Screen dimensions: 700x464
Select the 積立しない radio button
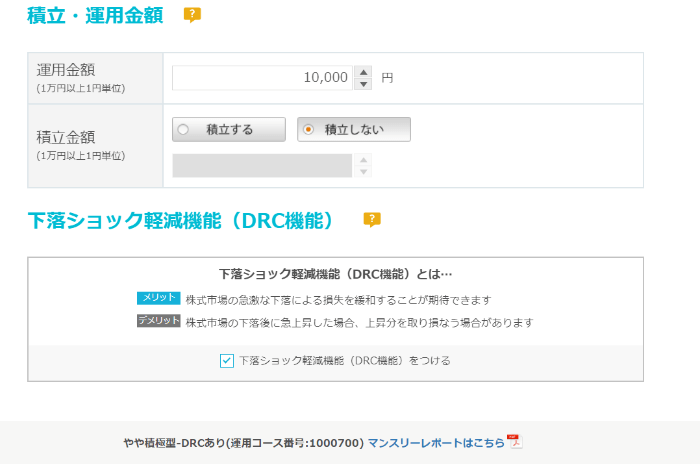(x=354, y=130)
